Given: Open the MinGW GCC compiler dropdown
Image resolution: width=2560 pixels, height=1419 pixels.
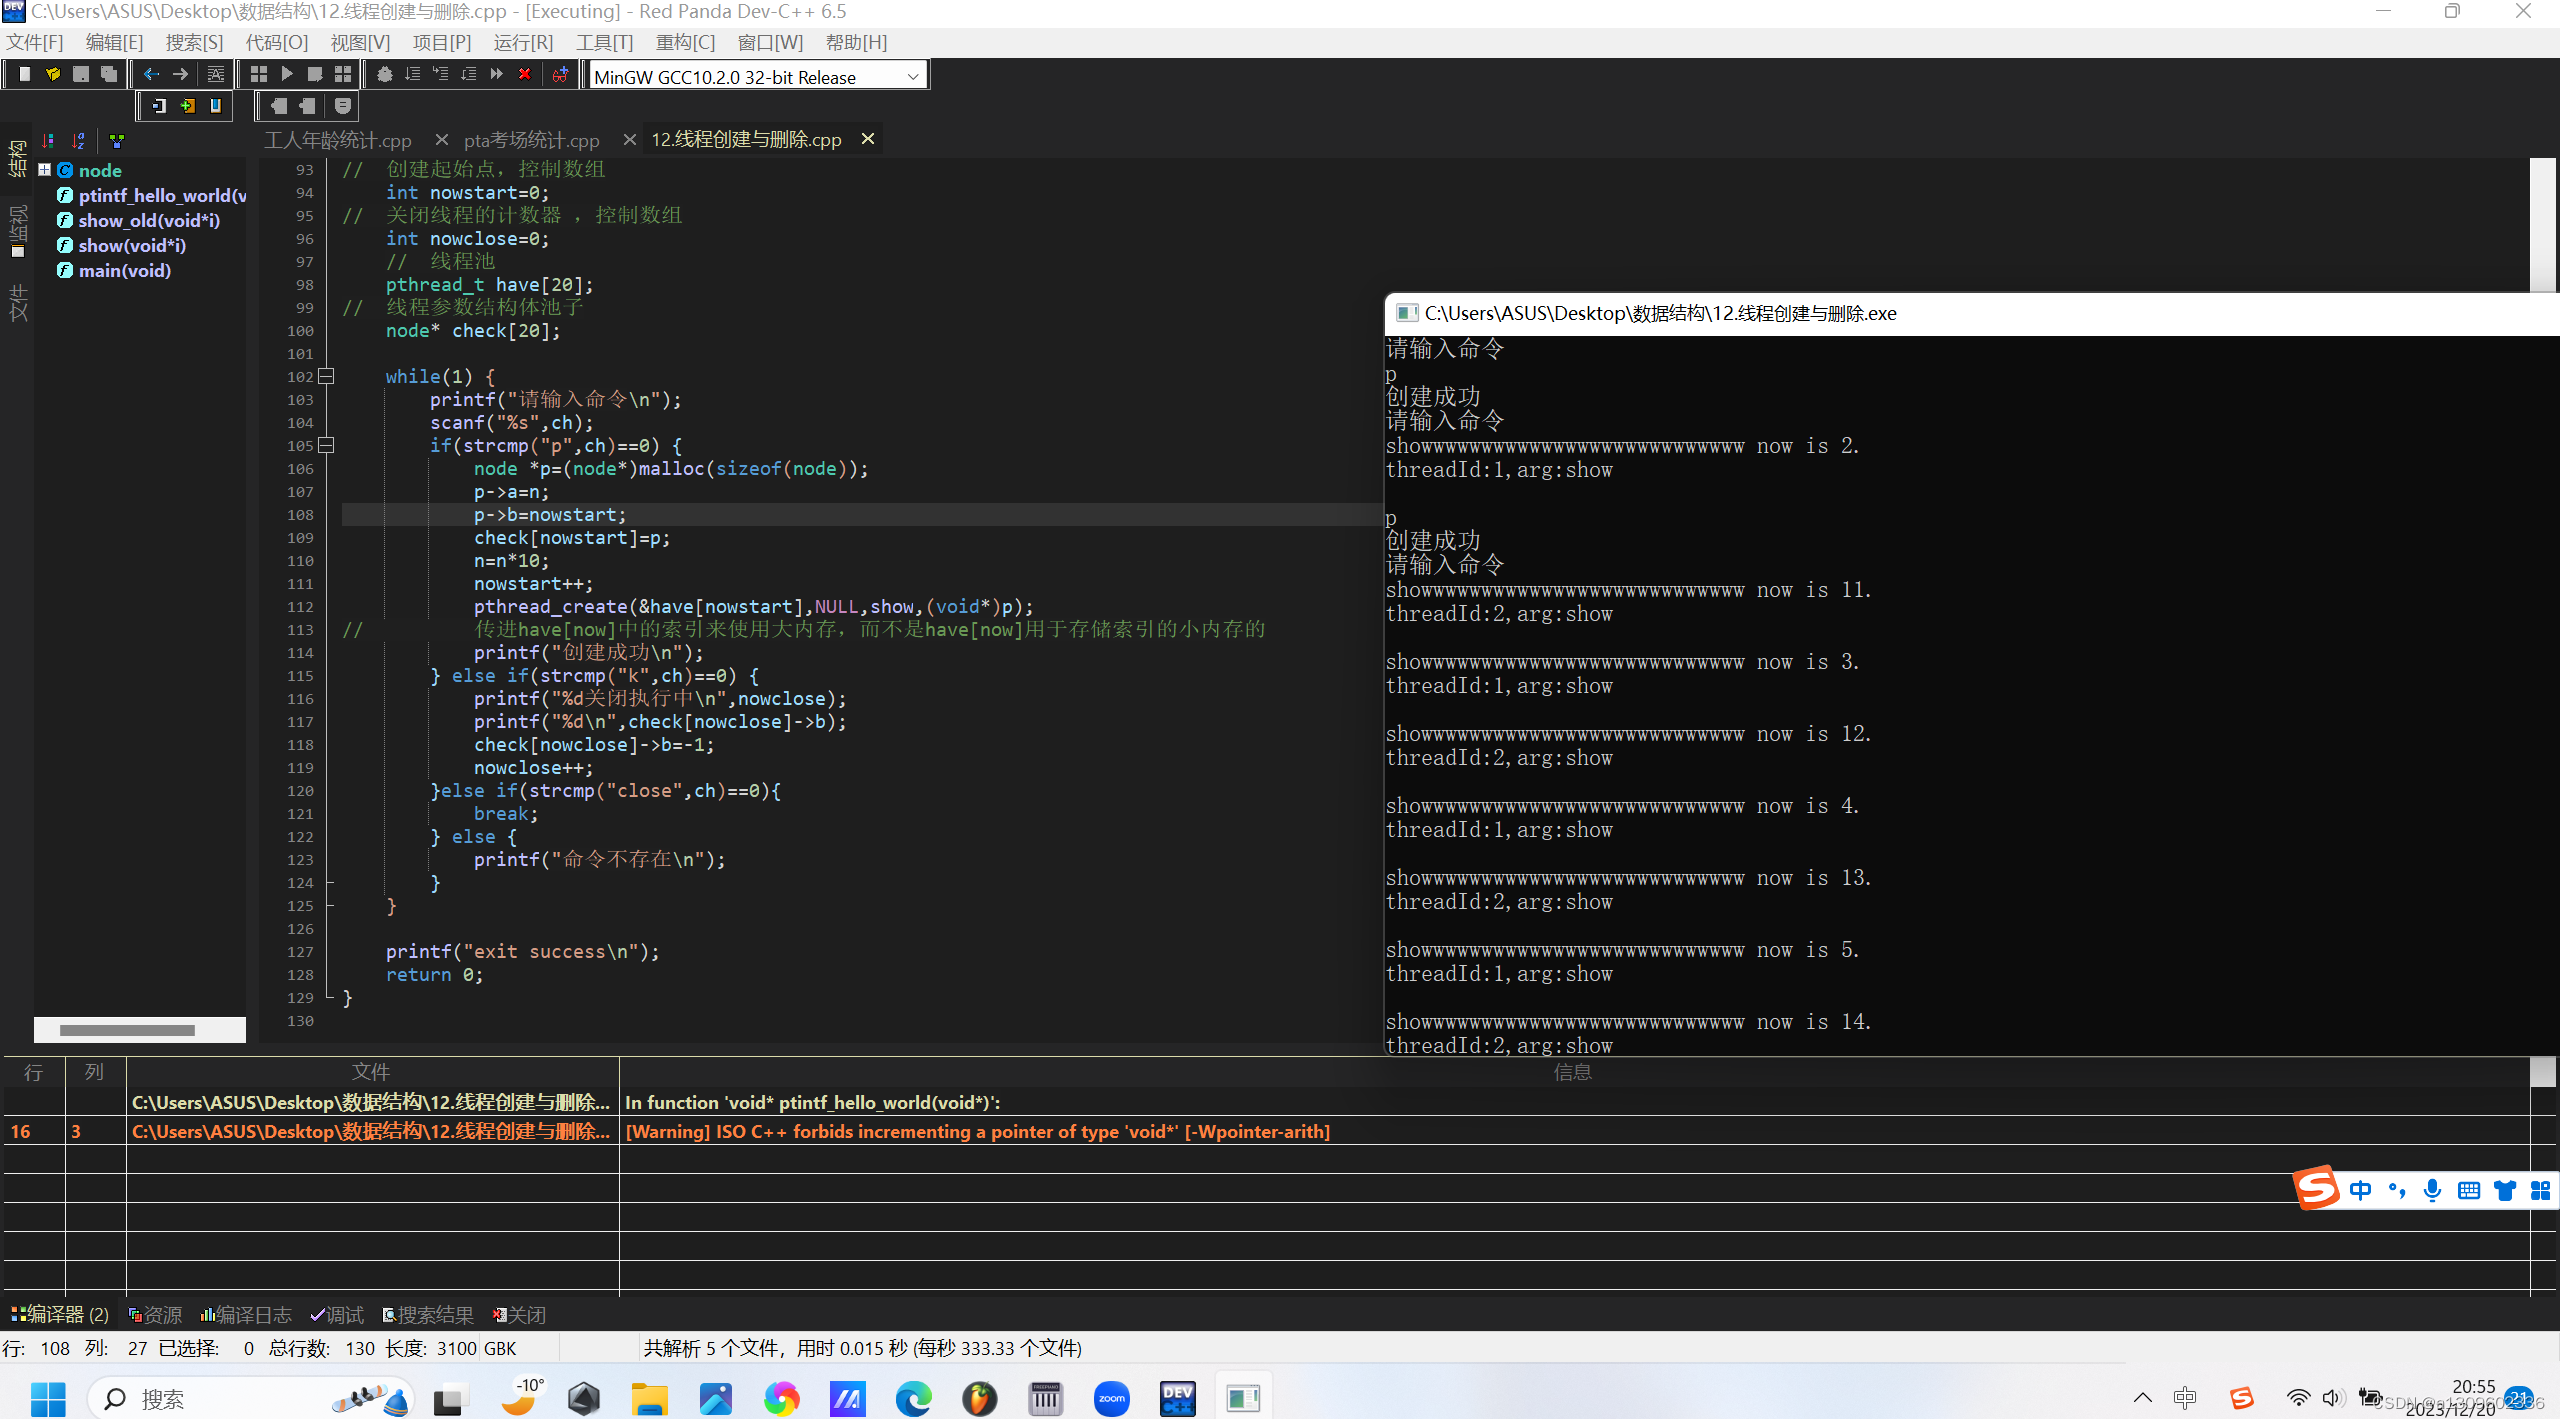Looking at the screenshot, I should point(911,75).
